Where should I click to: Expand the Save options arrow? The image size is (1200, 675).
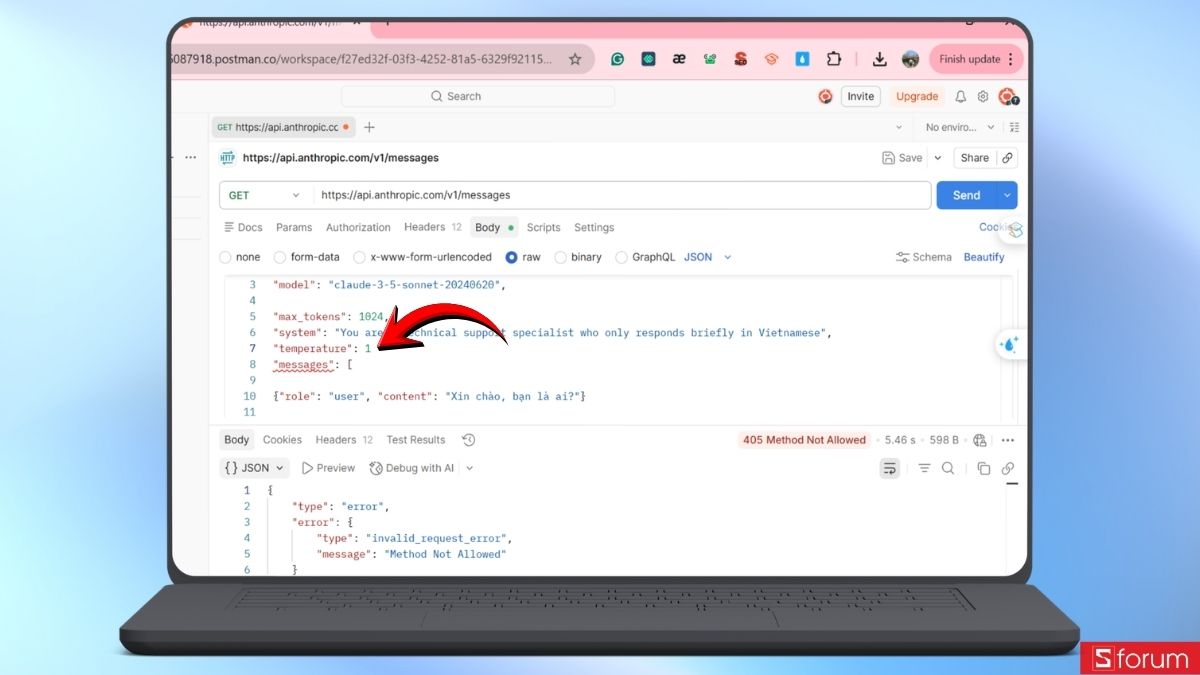pos(938,158)
